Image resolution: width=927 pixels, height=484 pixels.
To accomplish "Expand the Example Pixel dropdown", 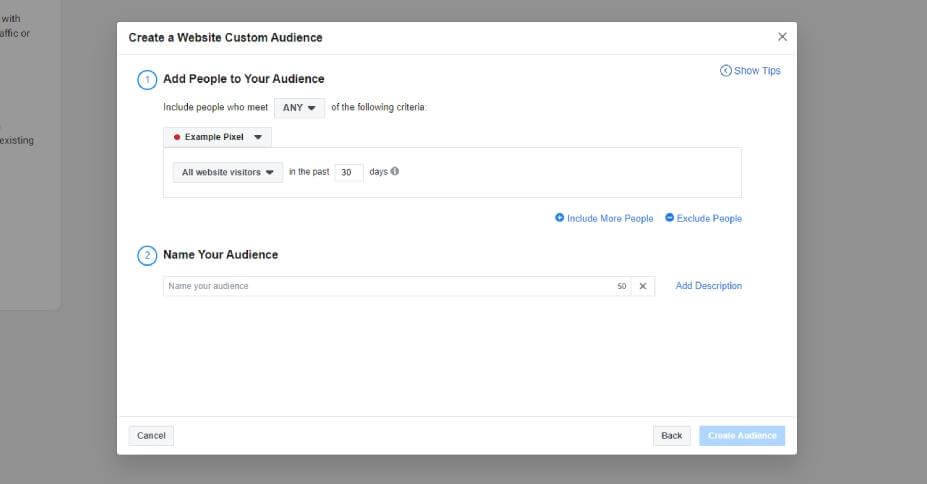I will (217, 137).
